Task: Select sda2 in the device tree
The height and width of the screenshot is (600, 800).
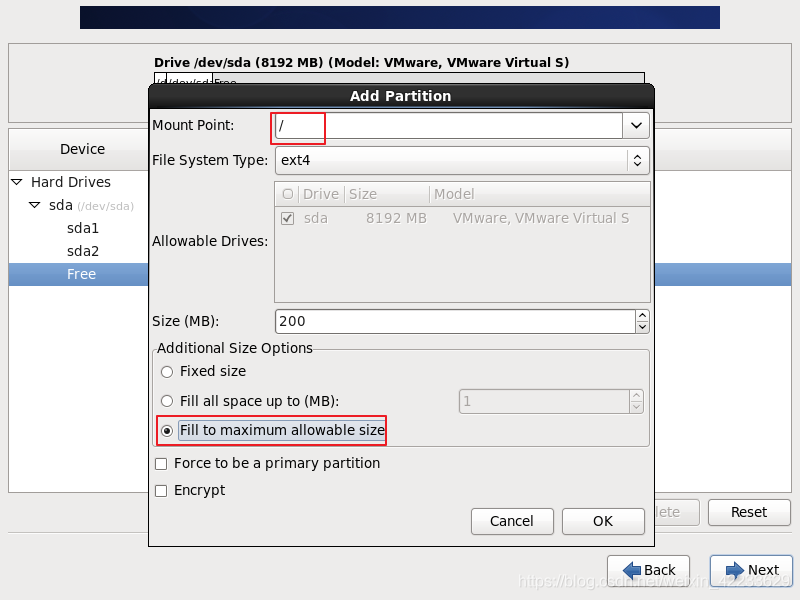Action: [x=83, y=251]
